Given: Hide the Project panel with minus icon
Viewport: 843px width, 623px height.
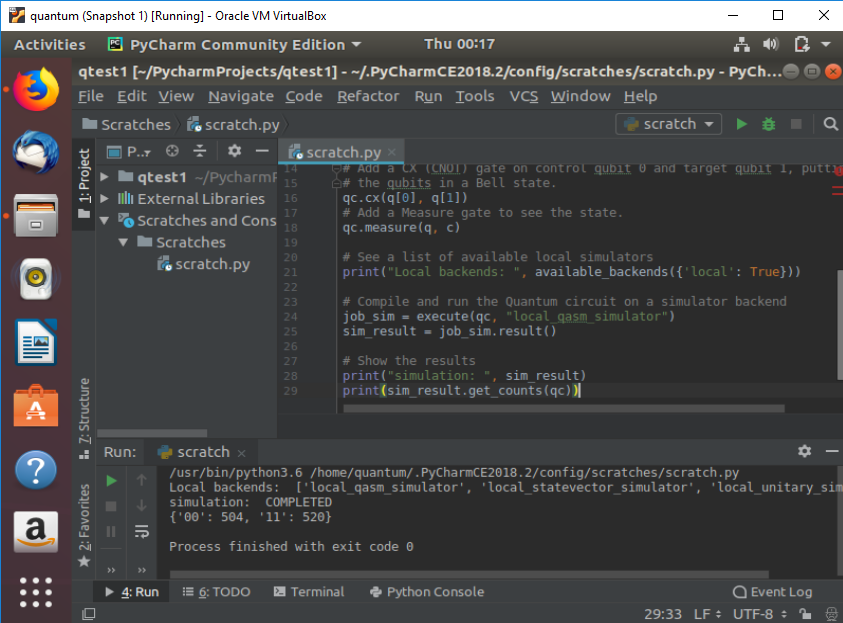Looking at the screenshot, I should coord(262,151).
